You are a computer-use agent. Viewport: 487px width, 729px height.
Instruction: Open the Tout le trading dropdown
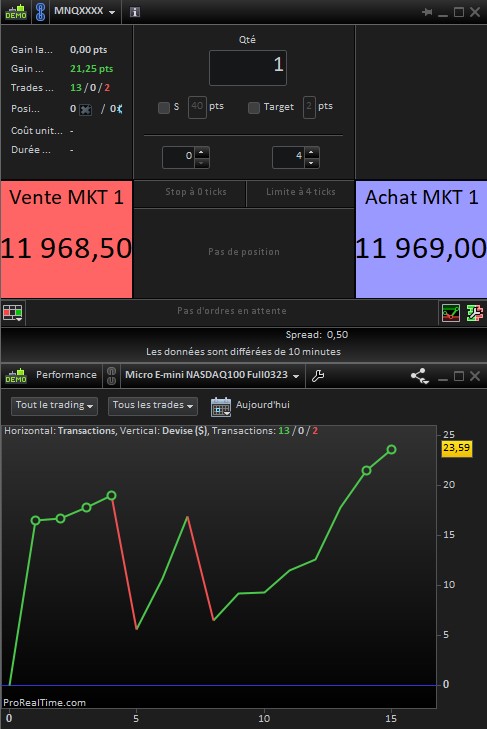pos(54,405)
